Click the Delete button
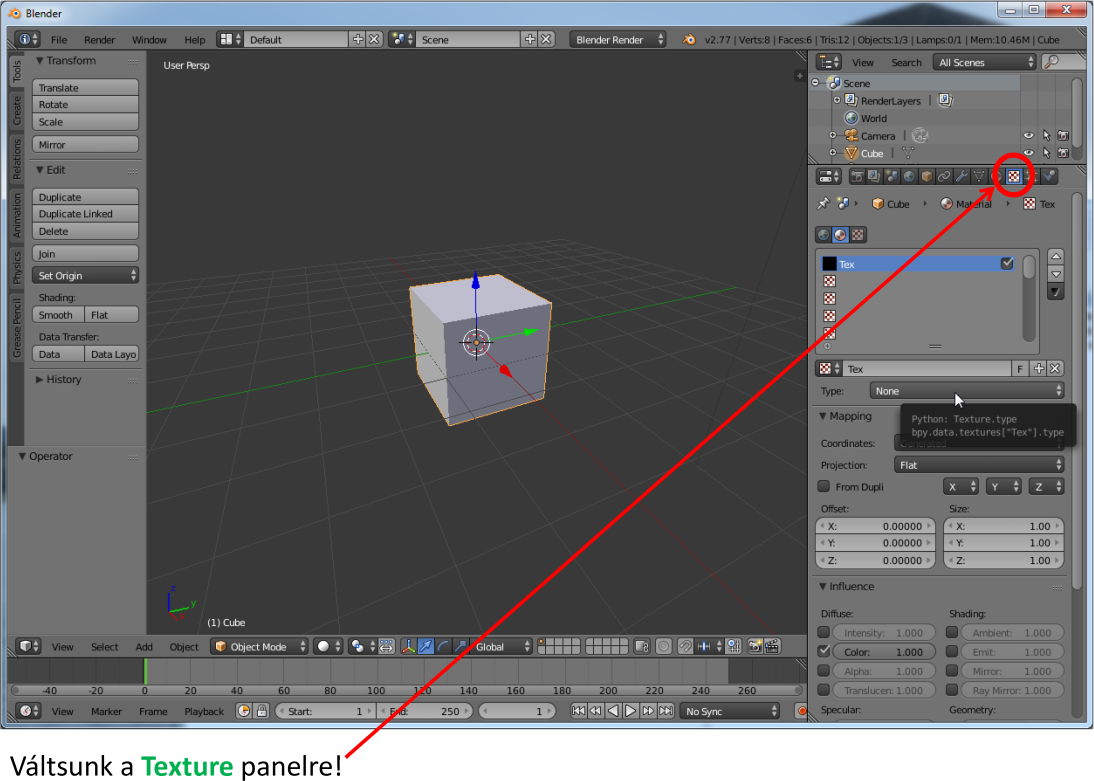The image size is (1094, 781). pyautogui.click(x=85, y=231)
